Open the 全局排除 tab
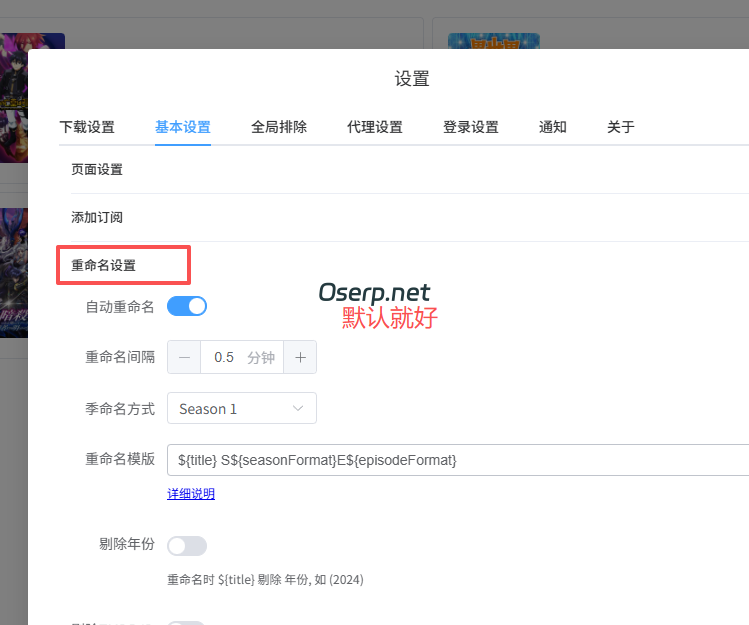Image resolution: width=749 pixels, height=625 pixels. [279, 127]
